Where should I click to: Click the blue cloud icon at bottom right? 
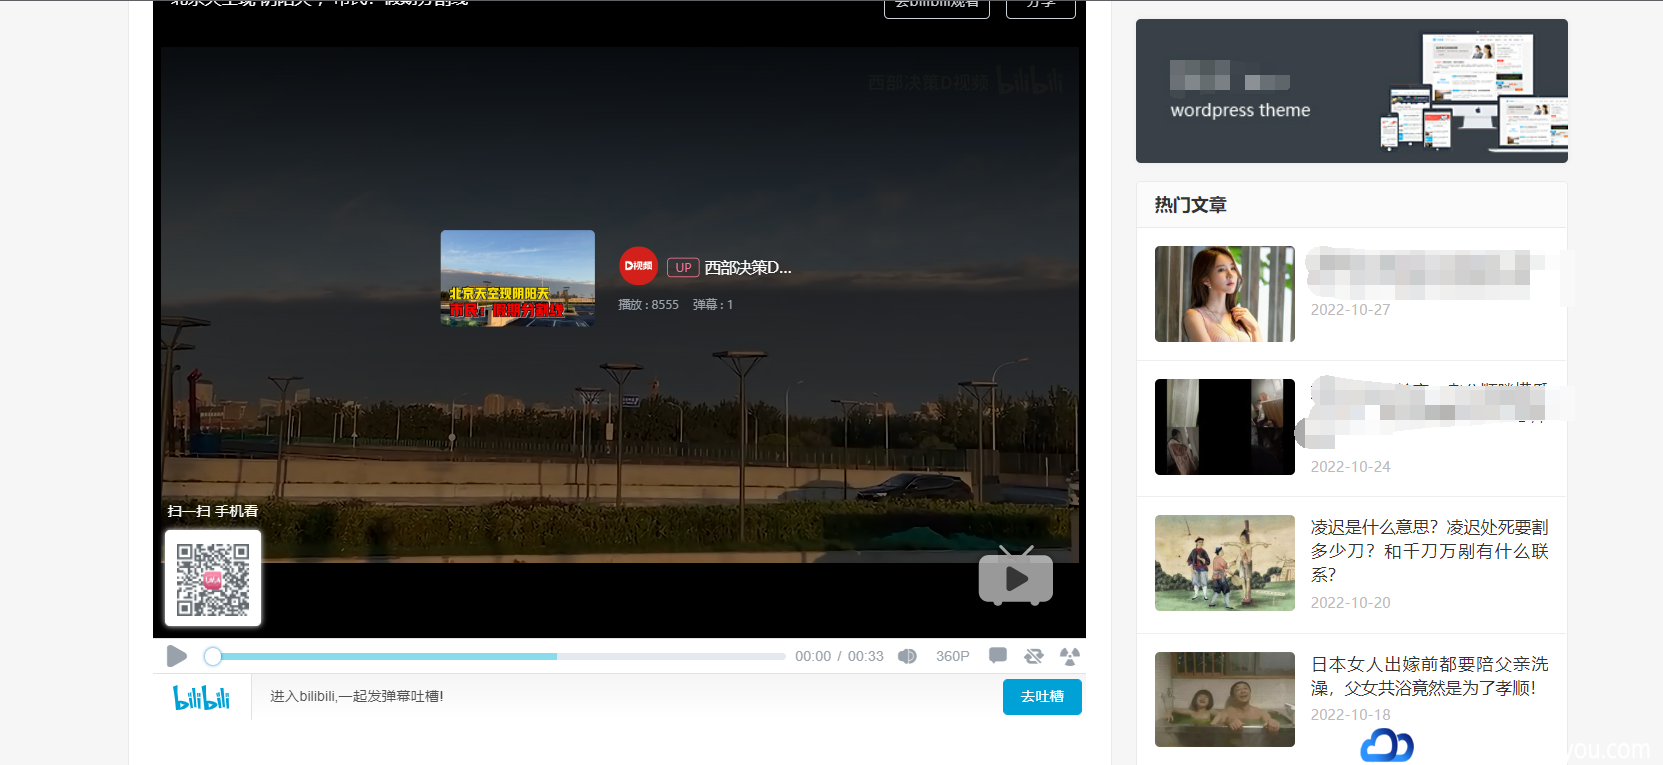click(x=1386, y=746)
